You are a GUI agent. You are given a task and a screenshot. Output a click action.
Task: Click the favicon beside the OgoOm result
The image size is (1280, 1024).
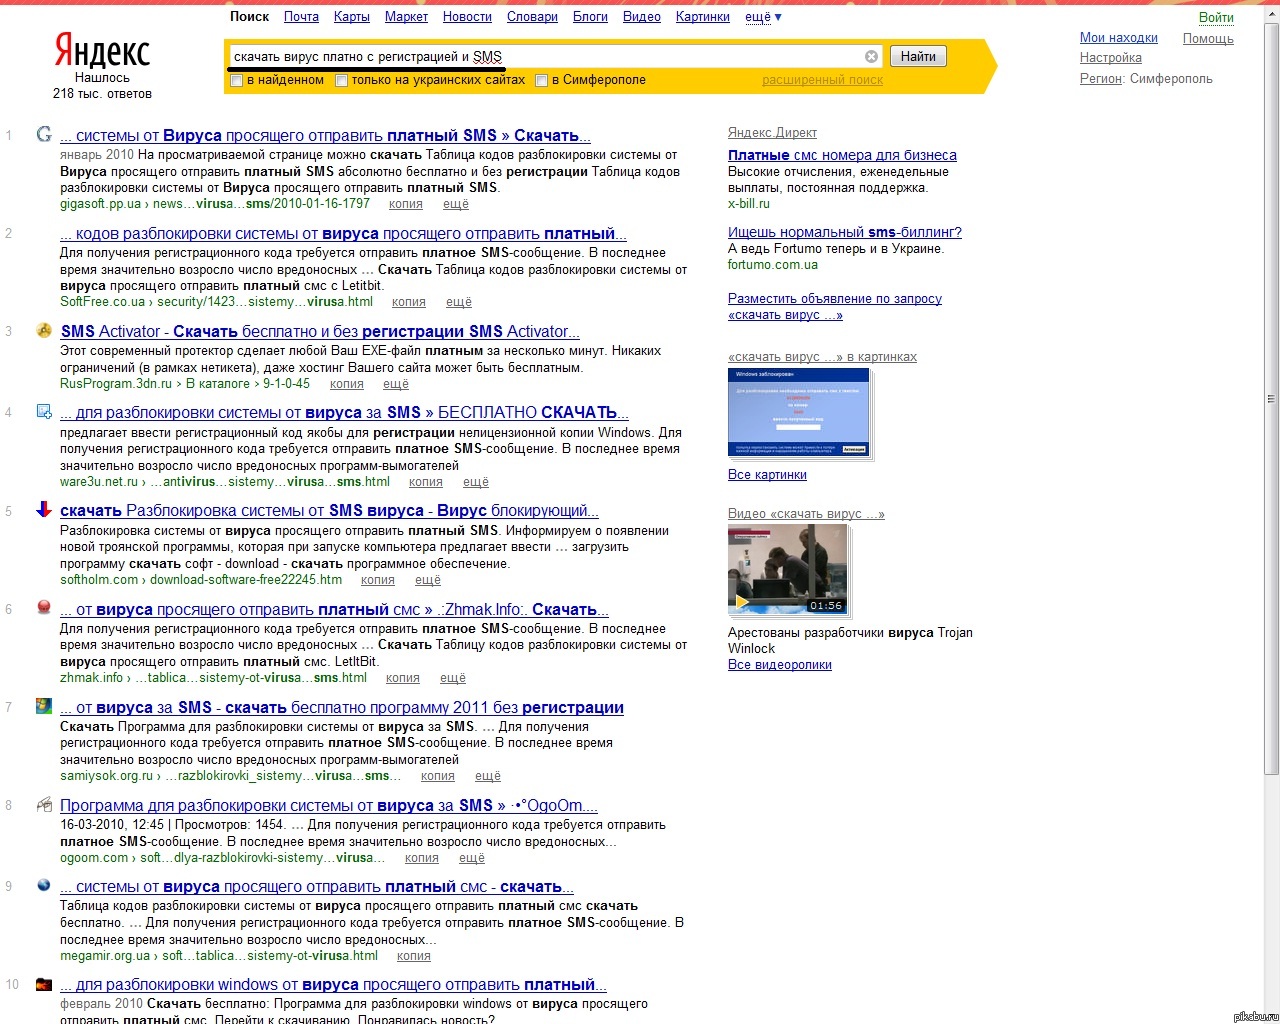(x=44, y=804)
